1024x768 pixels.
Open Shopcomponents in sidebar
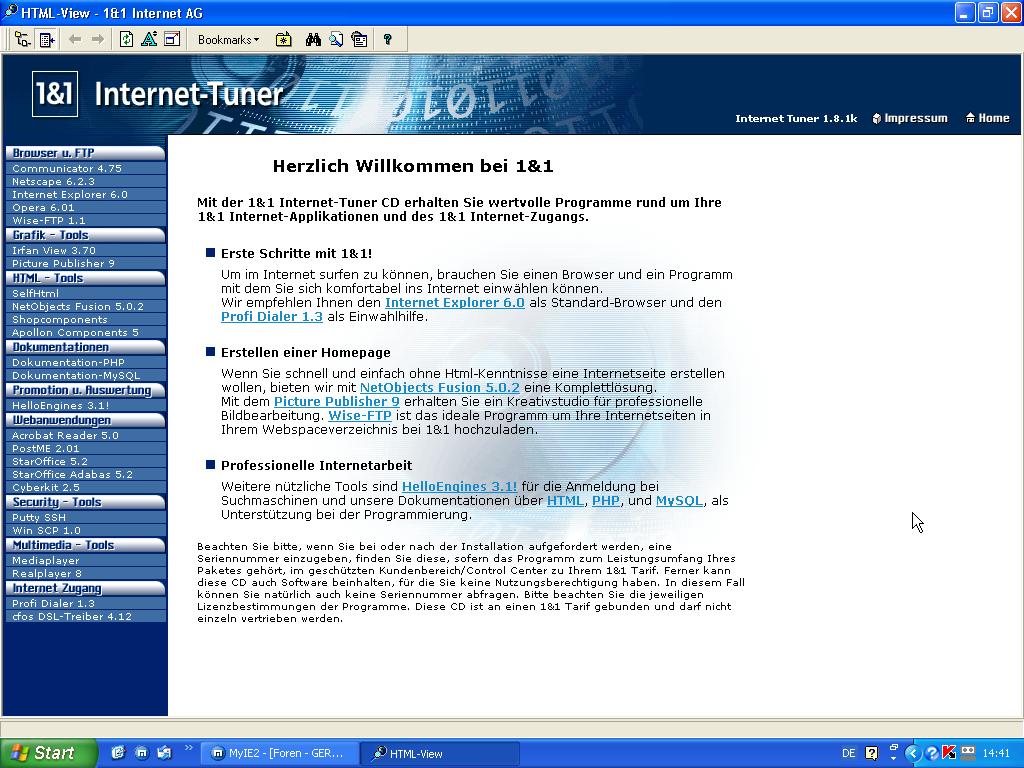click(85, 319)
